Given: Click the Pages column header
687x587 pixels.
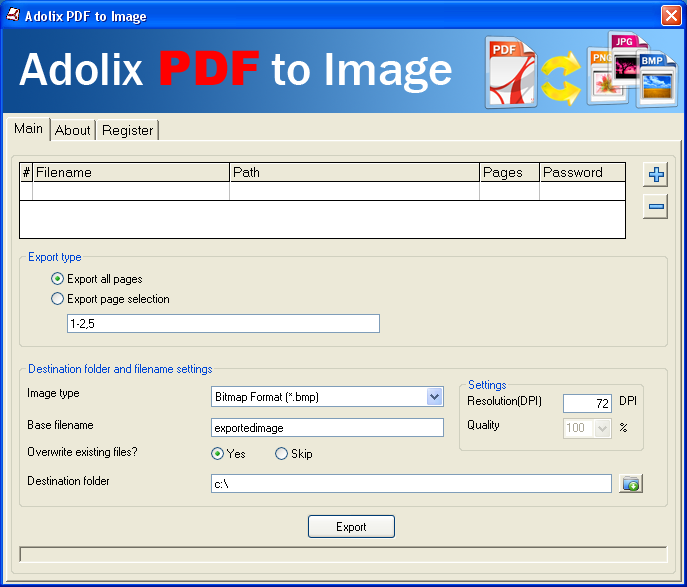Looking at the screenshot, I should [x=509, y=172].
